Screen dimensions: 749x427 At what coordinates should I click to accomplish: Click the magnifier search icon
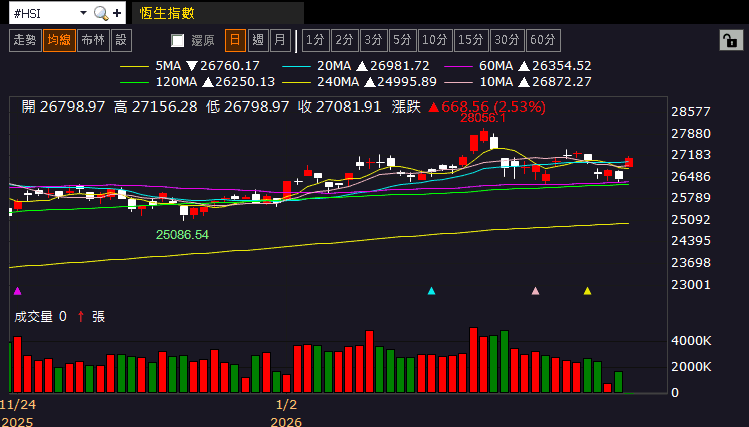[x=101, y=13]
